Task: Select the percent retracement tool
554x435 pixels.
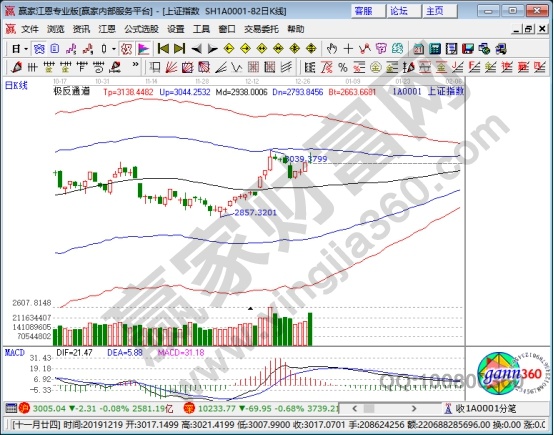Action: tap(343, 67)
